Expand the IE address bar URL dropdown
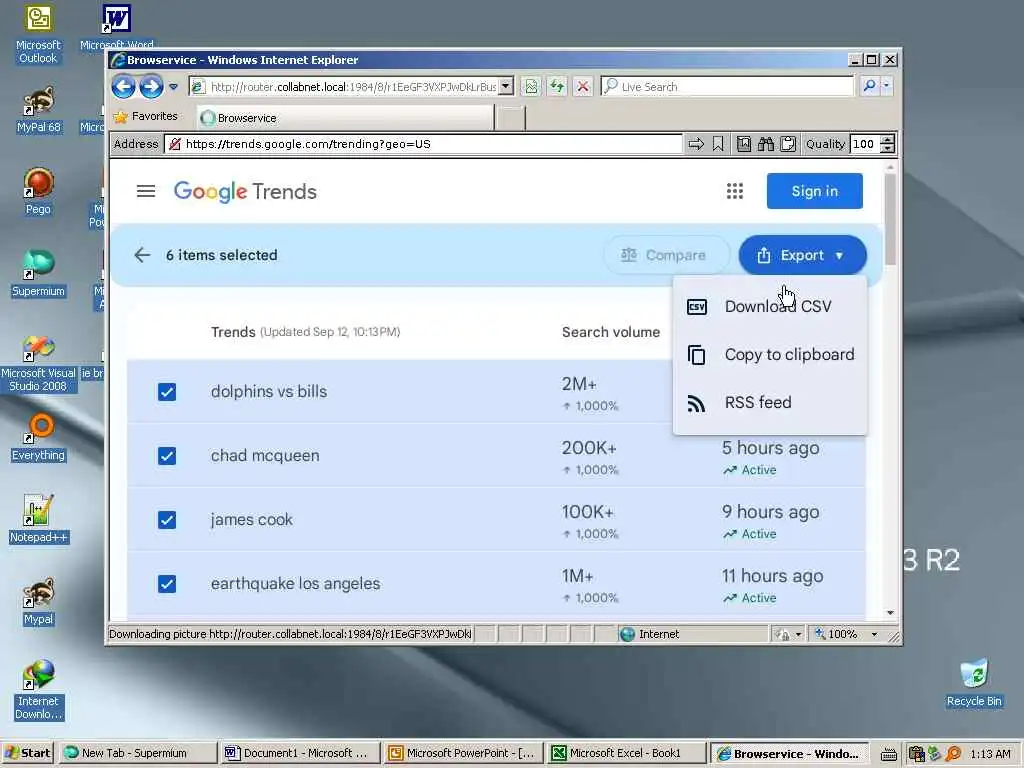 [506, 86]
